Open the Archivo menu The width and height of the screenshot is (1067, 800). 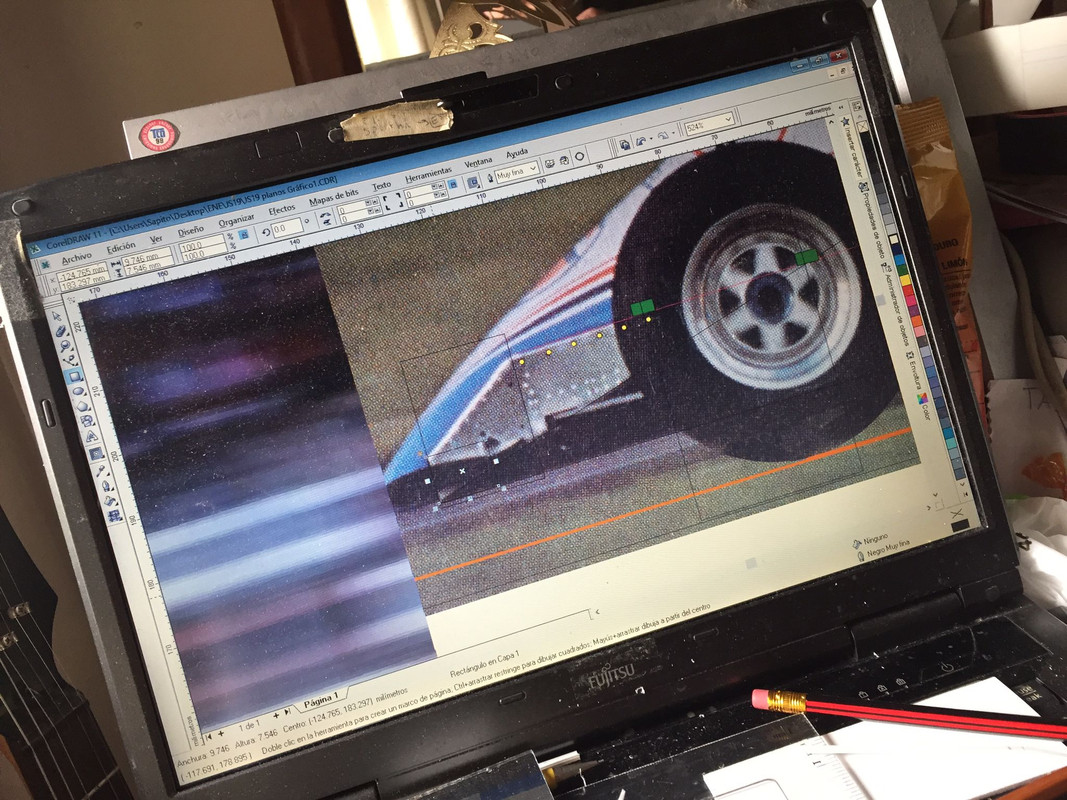click(x=76, y=259)
